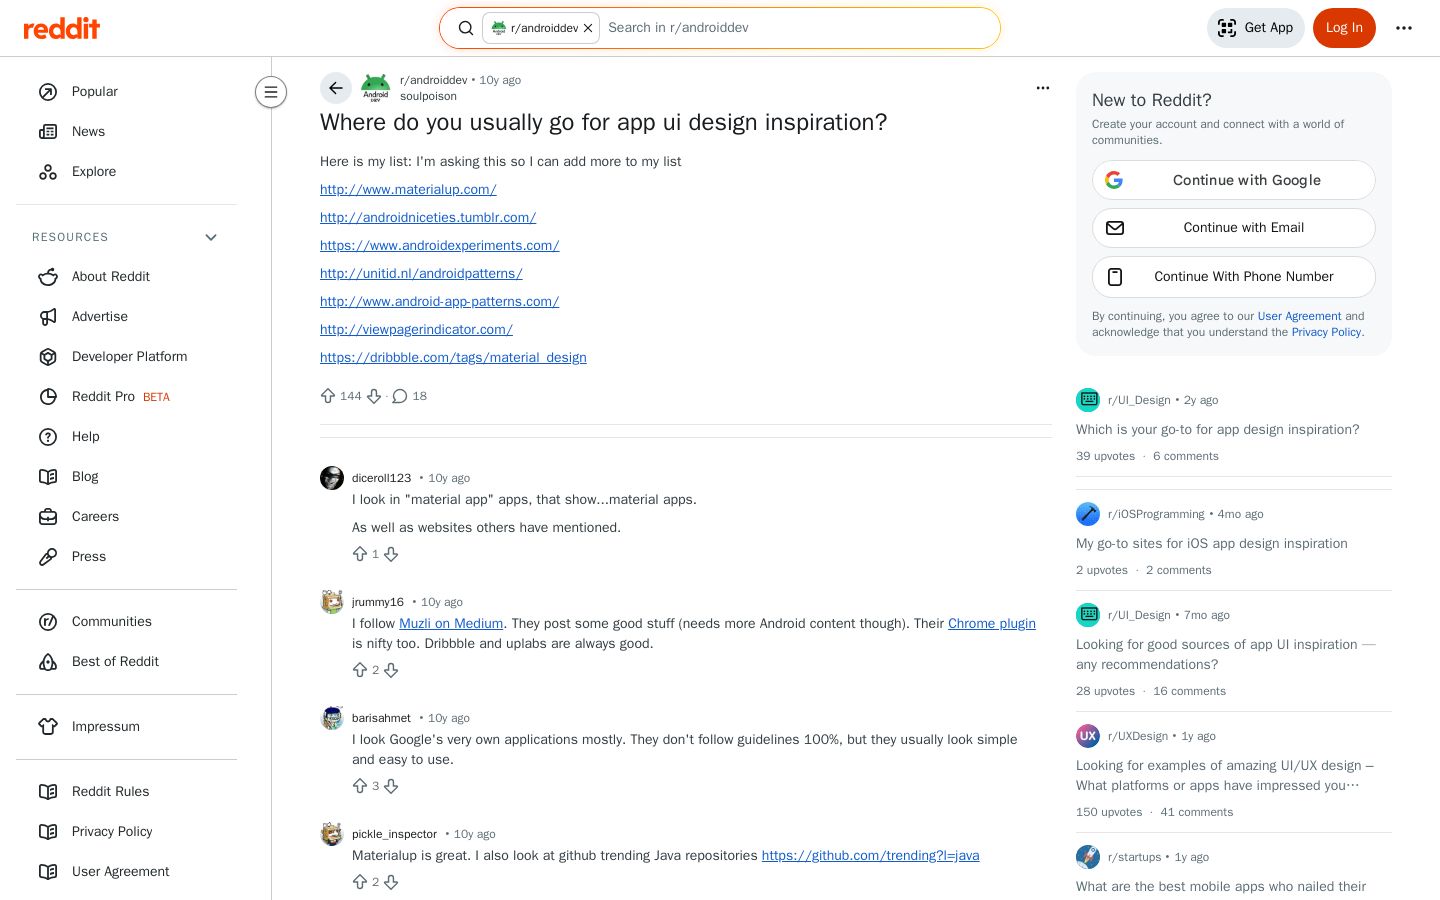Click the Log In button
Image resolution: width=1440 pixels, height=900 pixels.
(1344, 28)
